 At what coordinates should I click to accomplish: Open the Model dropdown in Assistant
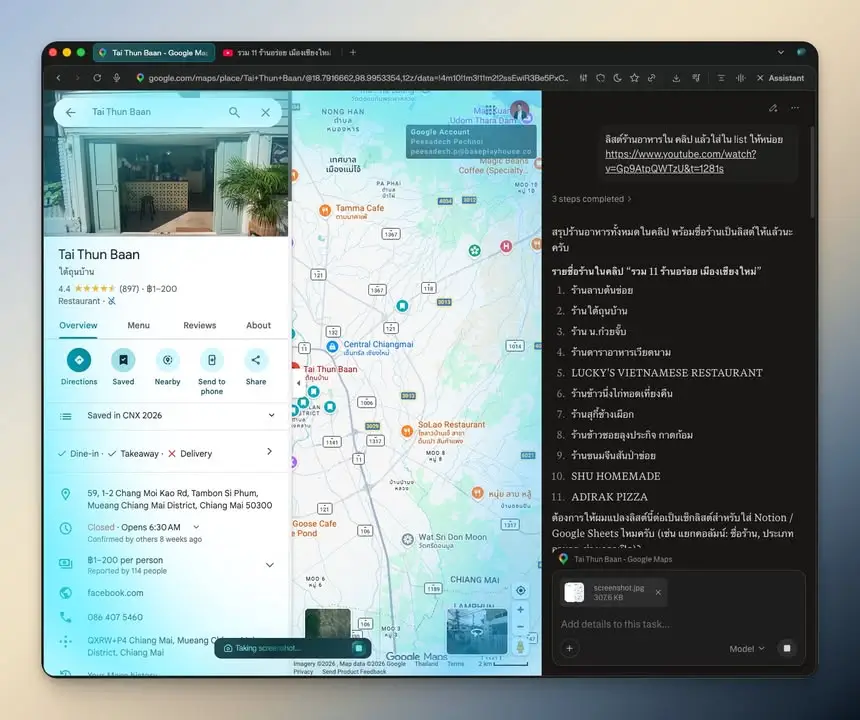[746, 649]
